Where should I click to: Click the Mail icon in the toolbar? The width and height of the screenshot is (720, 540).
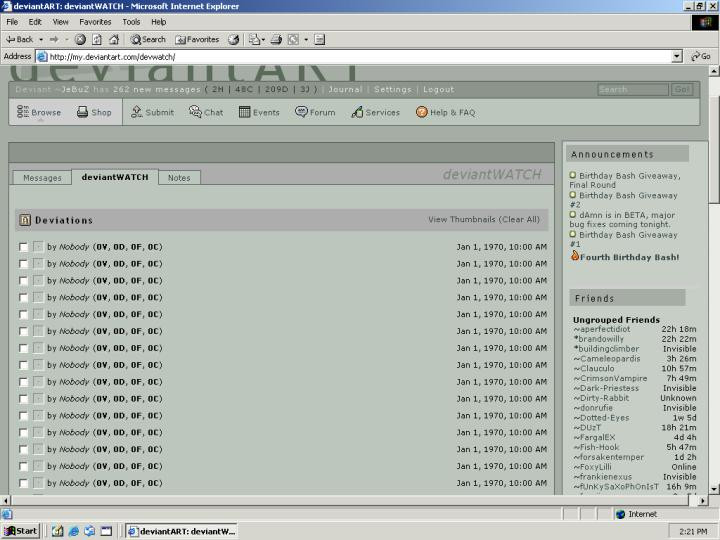point(254,39)
